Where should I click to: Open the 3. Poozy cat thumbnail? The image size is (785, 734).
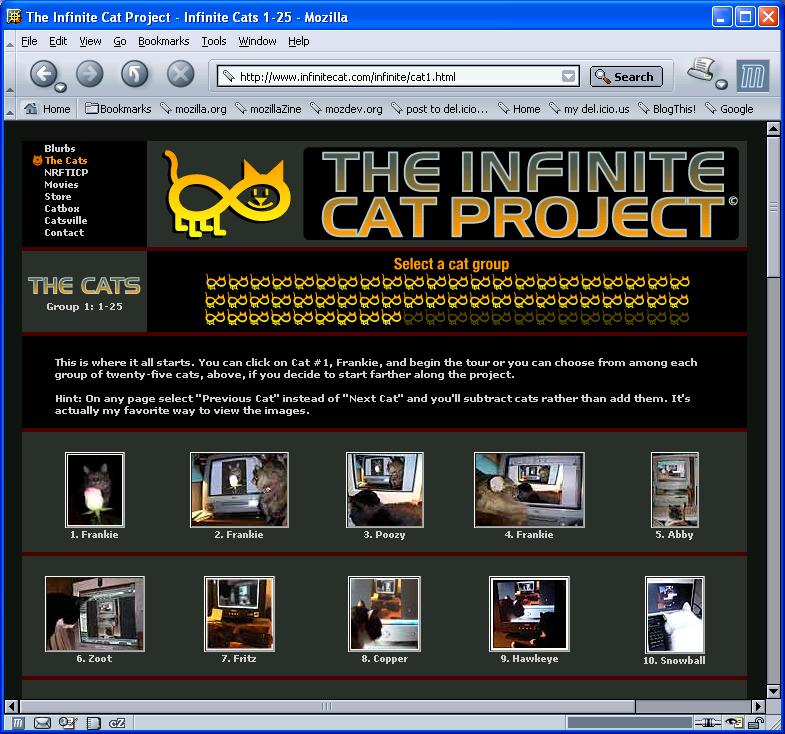click(384, 490)
